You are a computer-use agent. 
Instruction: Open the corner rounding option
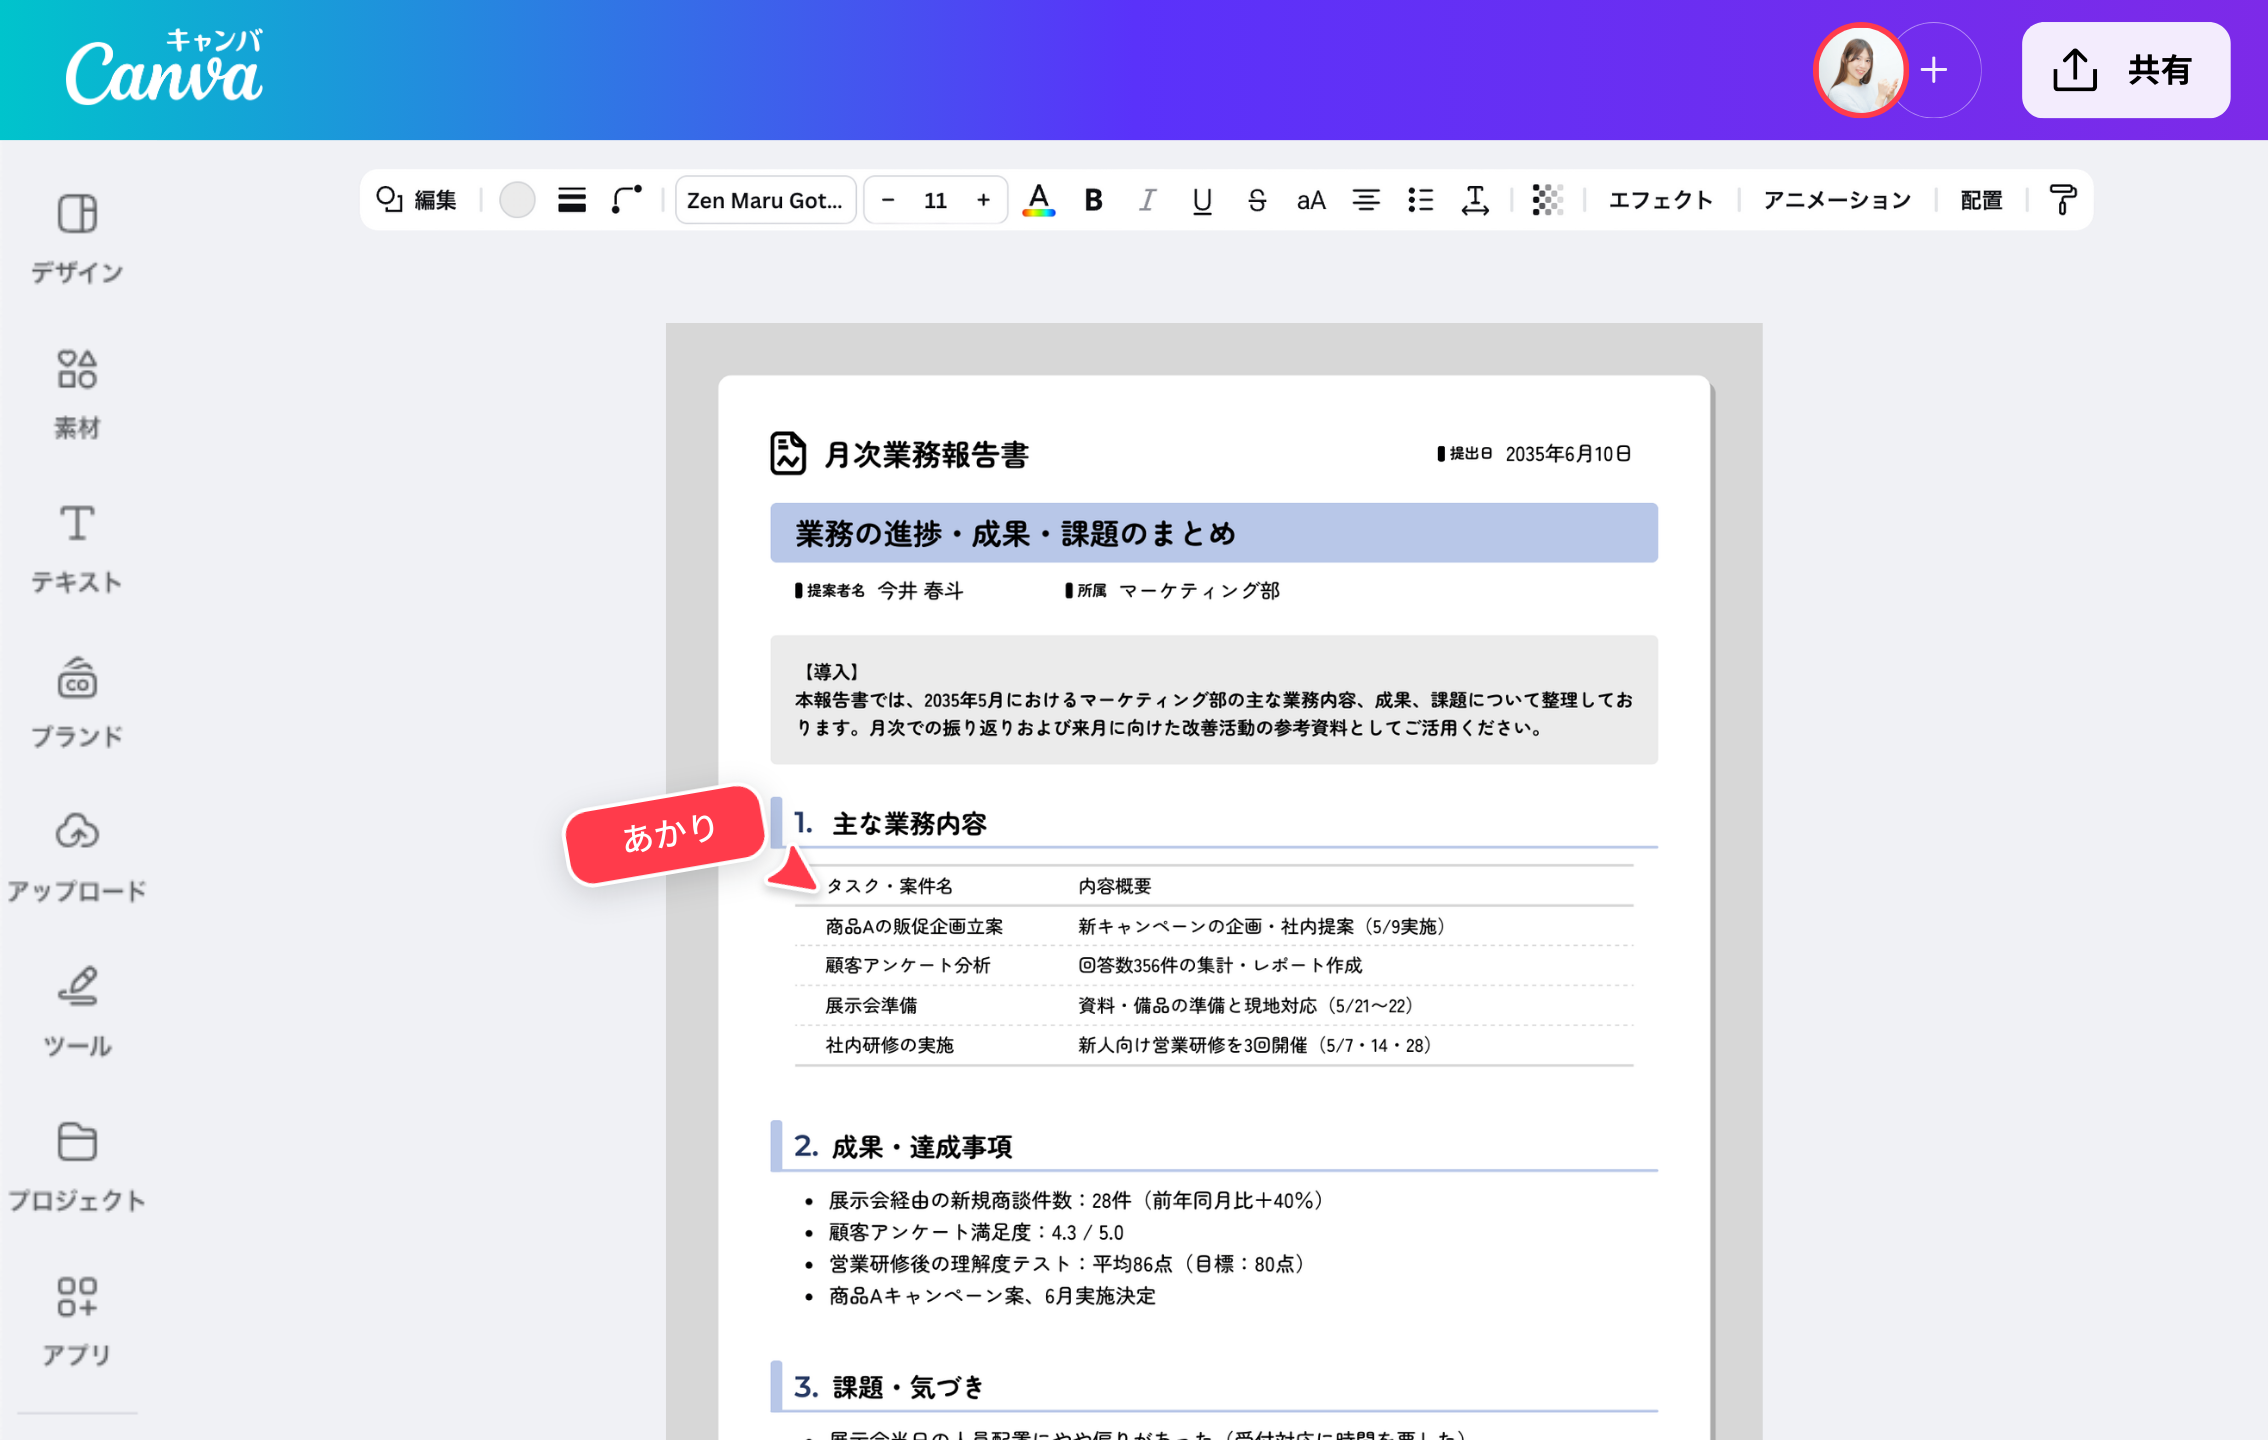tap(627, 200)
